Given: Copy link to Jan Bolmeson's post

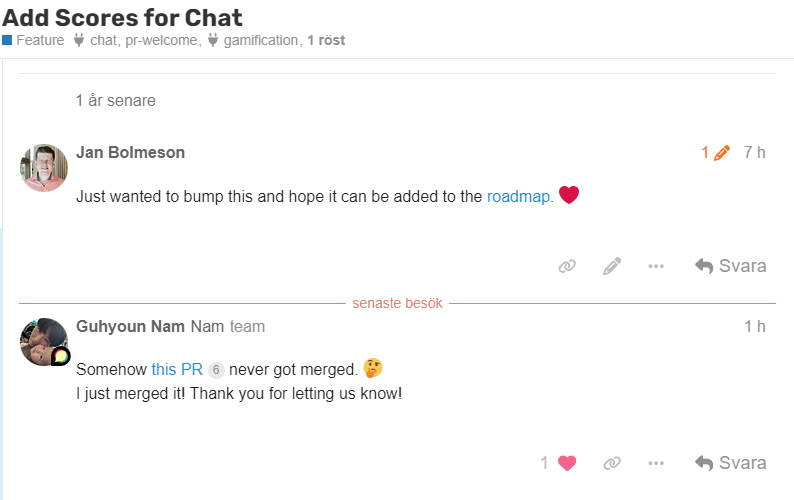Looking at the screenshot, I should pos(567,266).
